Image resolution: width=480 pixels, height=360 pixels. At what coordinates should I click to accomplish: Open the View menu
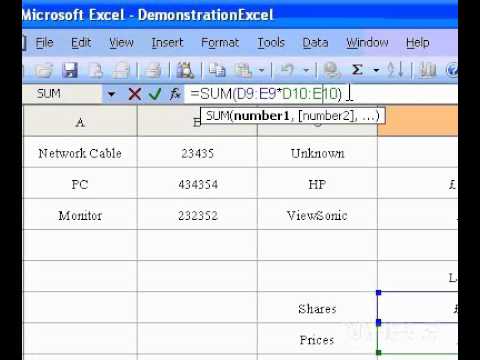(121, 43)
